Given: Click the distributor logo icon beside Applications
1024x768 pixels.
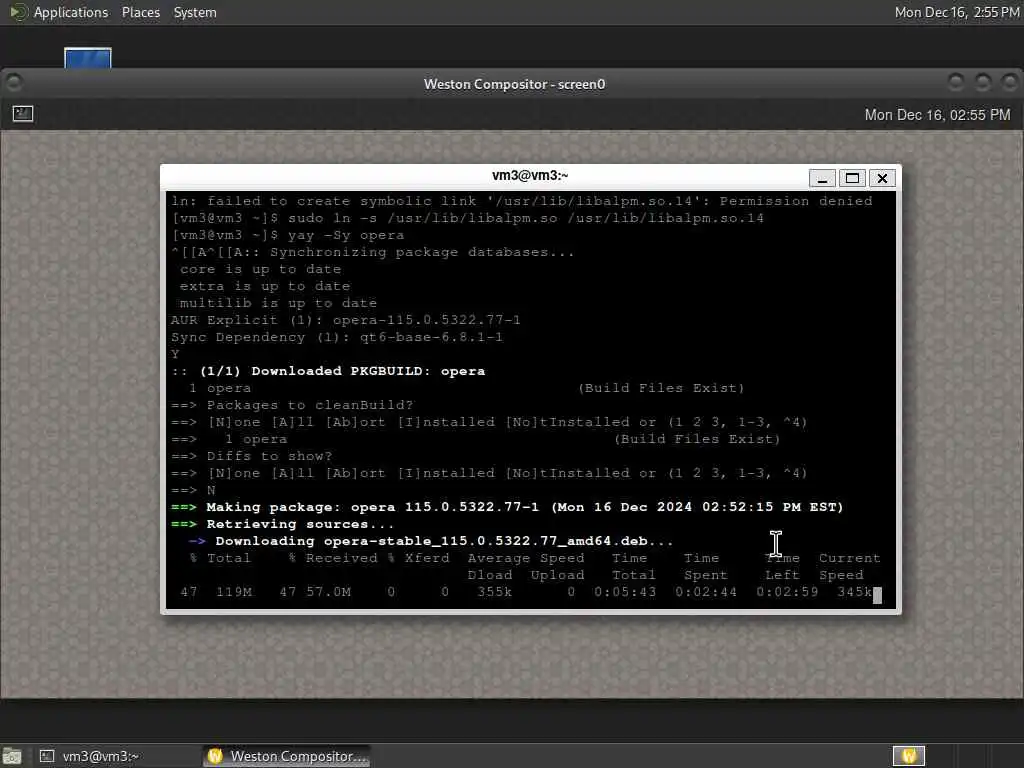Looking at the screenshot, I should pyautogui.click(x=18, y=12).
